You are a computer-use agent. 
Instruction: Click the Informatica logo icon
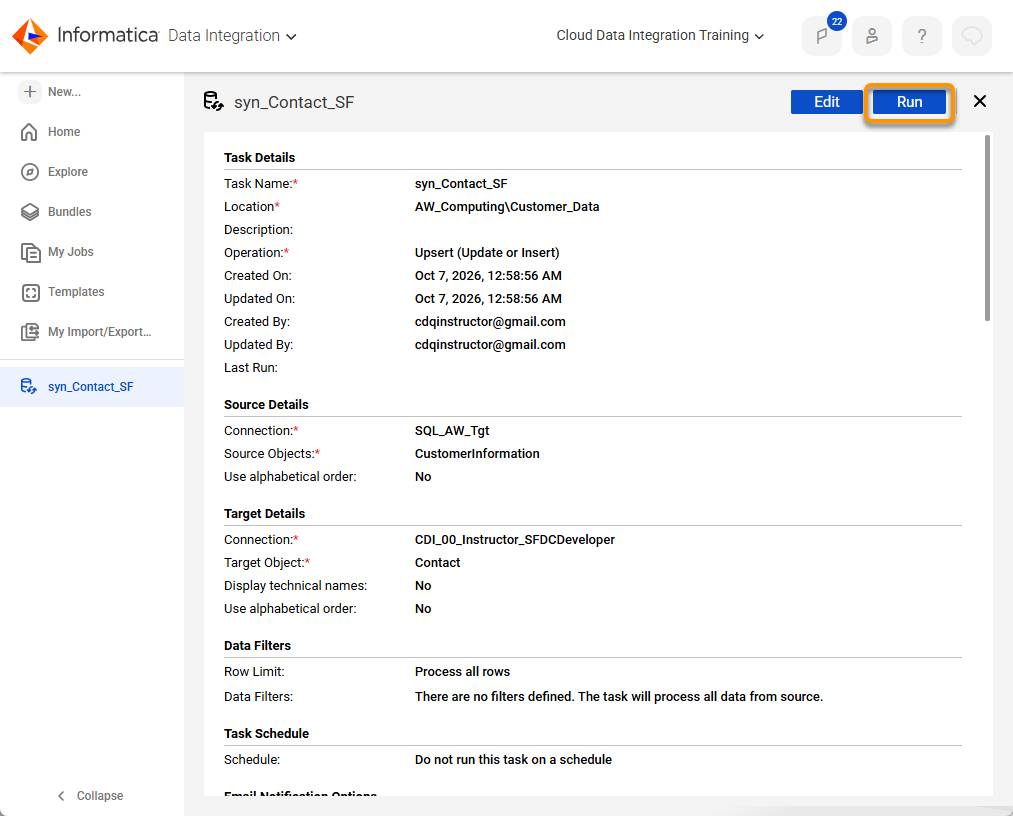30,36
